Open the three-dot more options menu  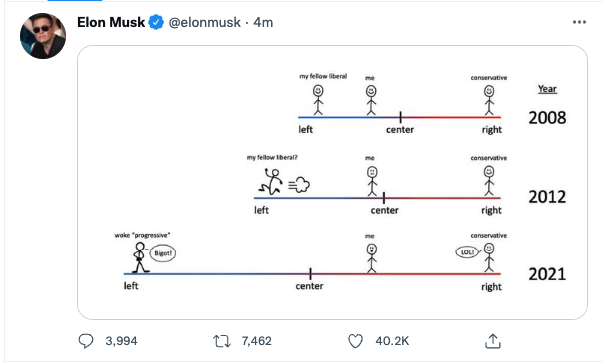coord(579,22)
